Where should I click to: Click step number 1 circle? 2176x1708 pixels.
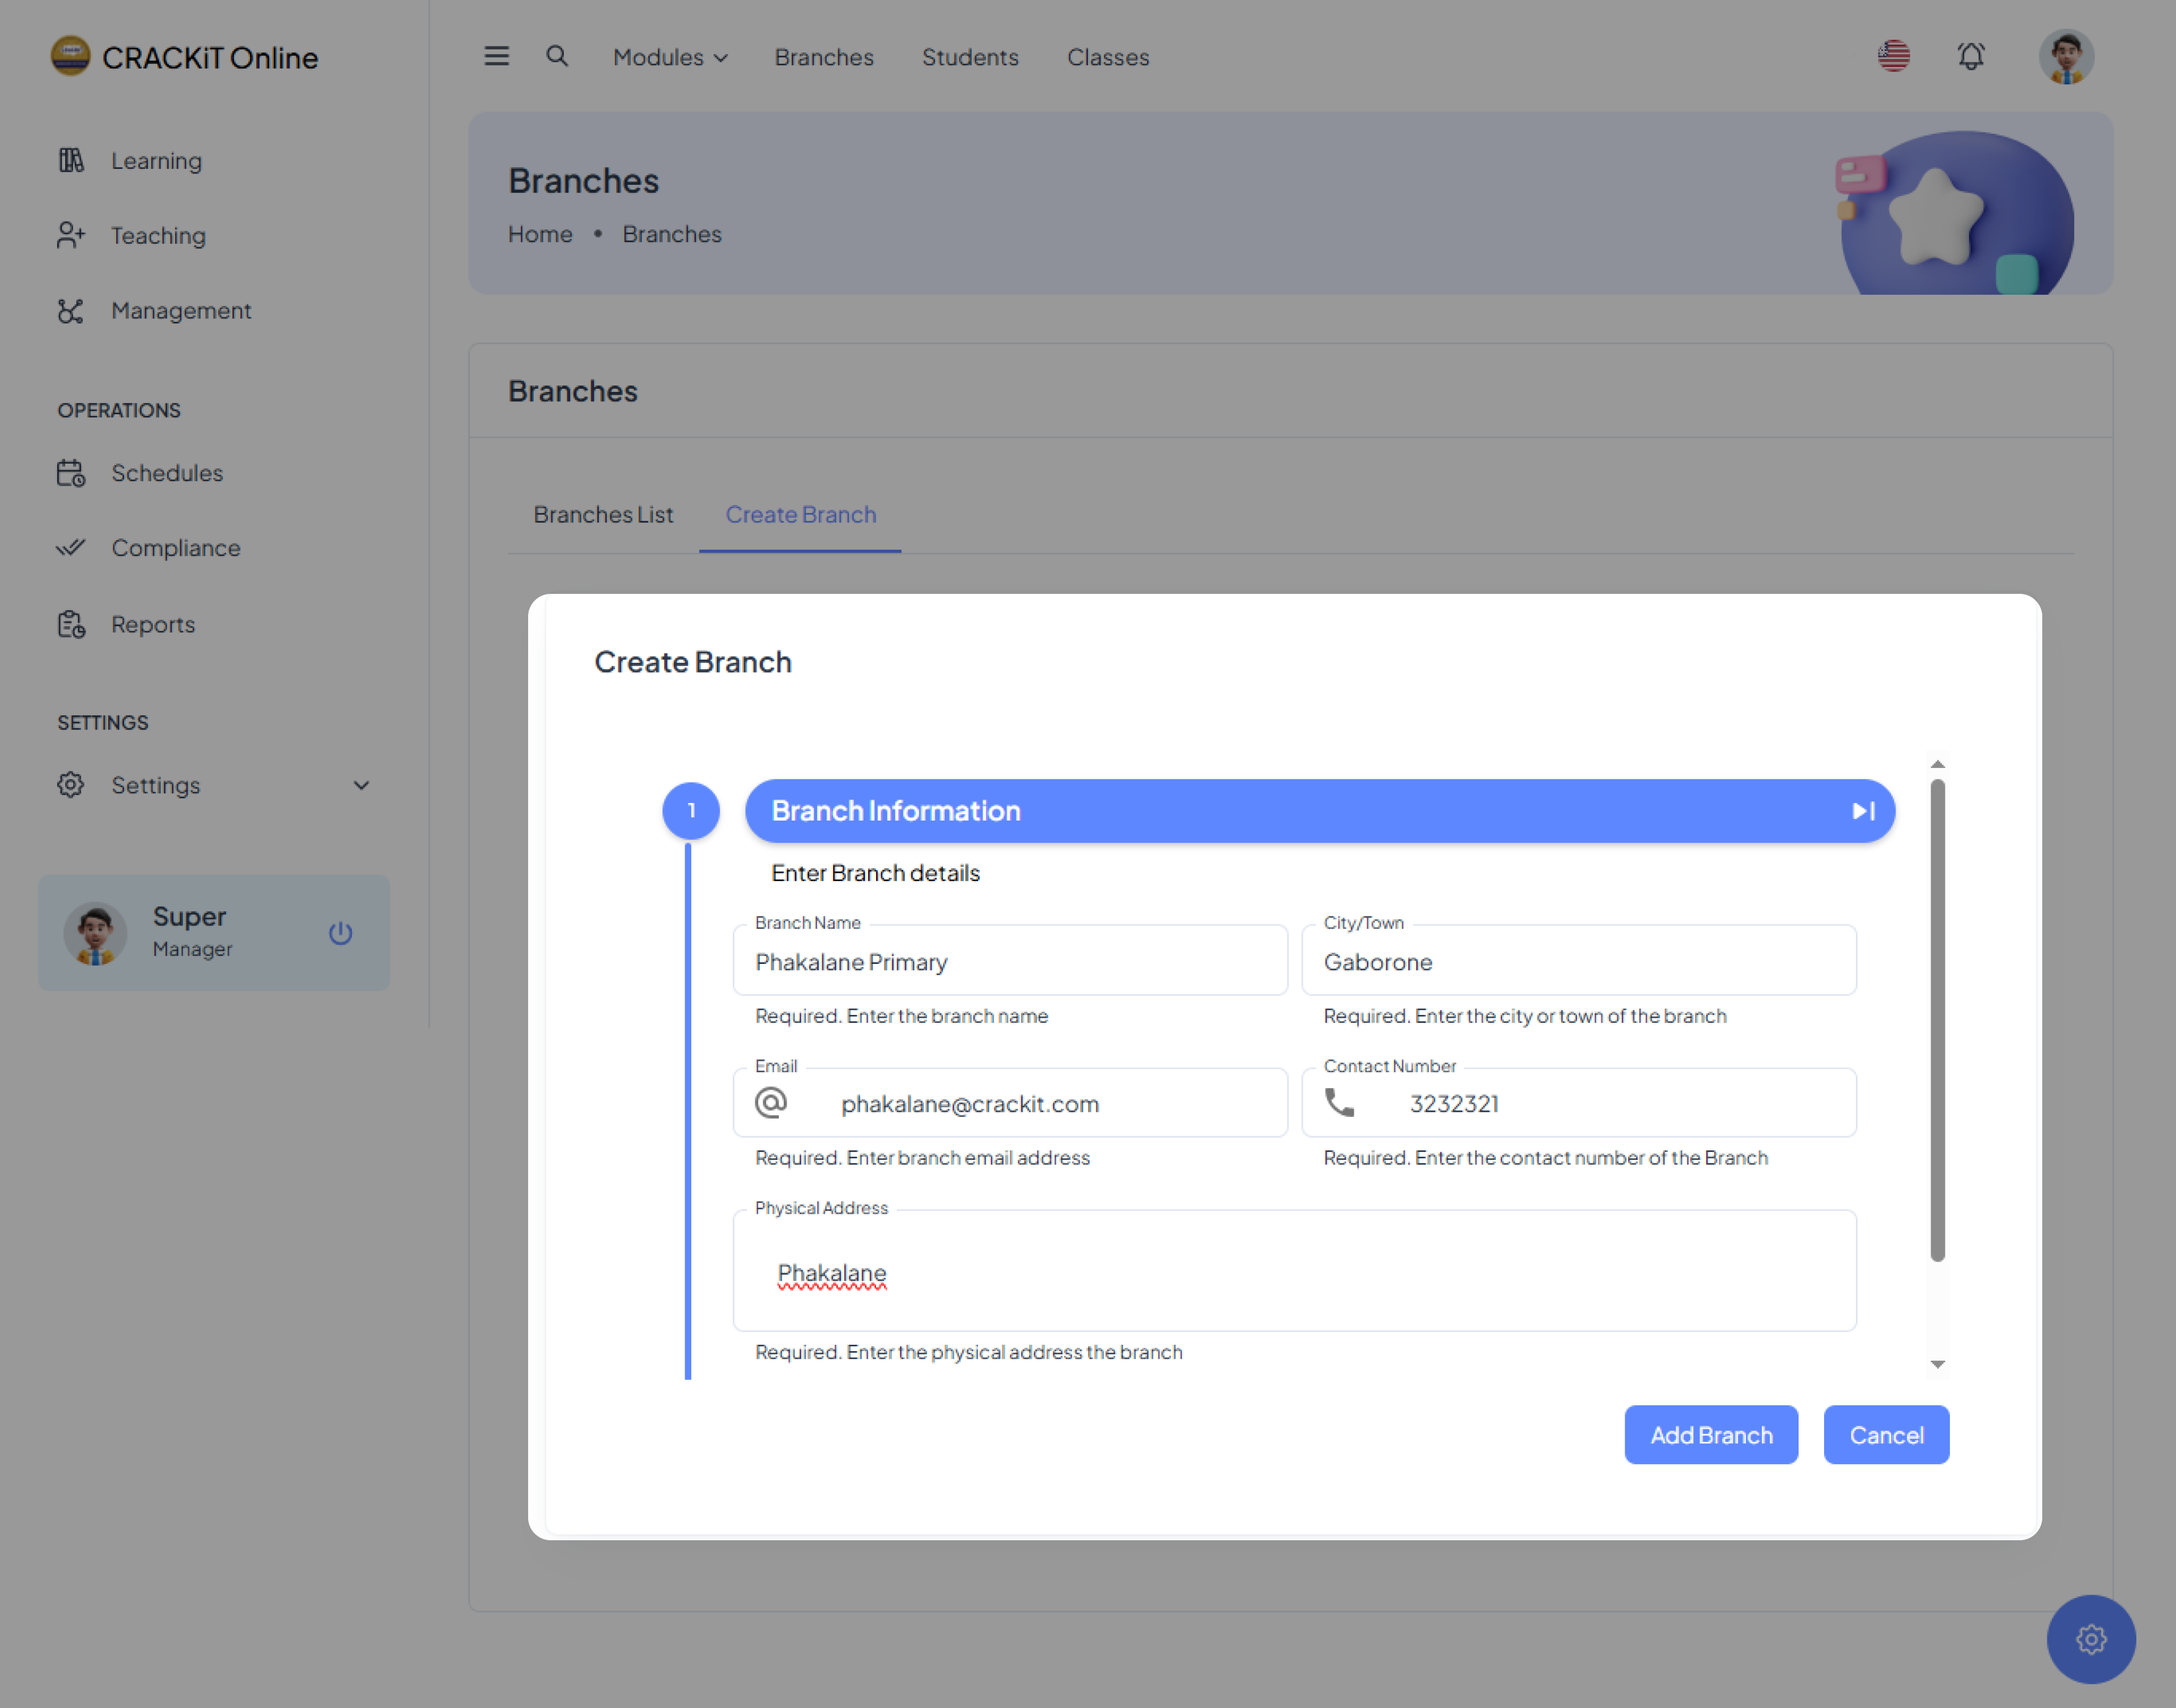[691, 811]
